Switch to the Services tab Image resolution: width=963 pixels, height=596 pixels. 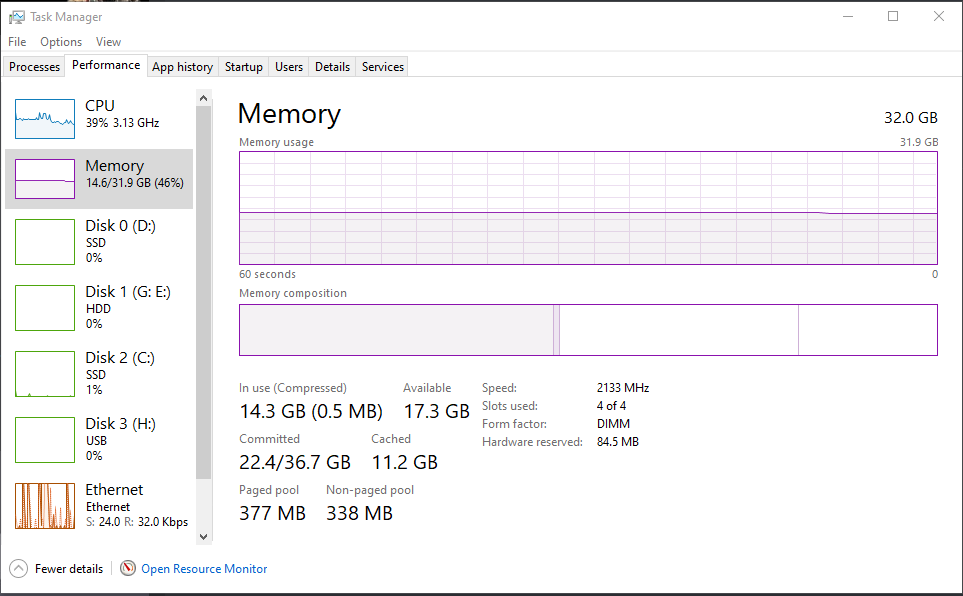pos(383,67)
